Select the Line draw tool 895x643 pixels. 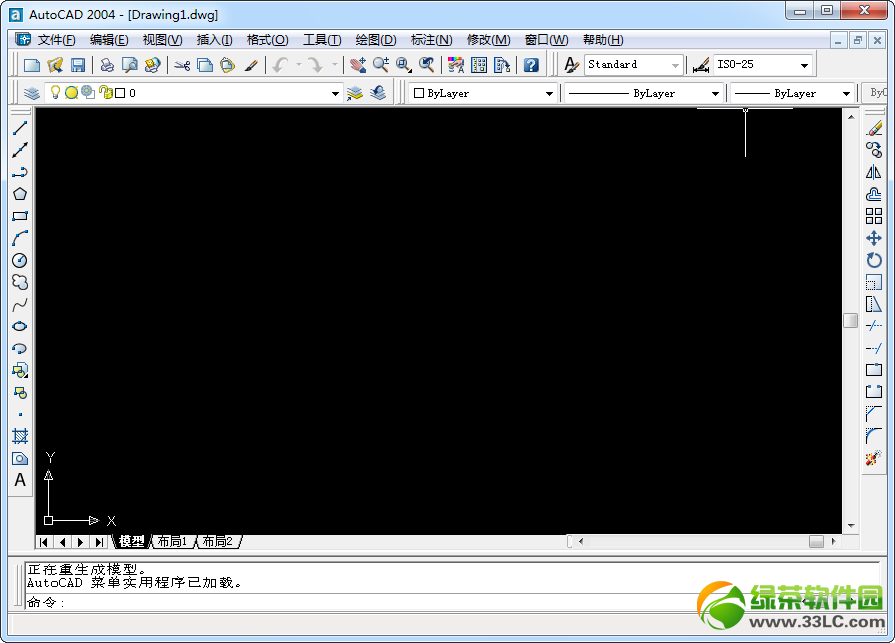(20, 128)
